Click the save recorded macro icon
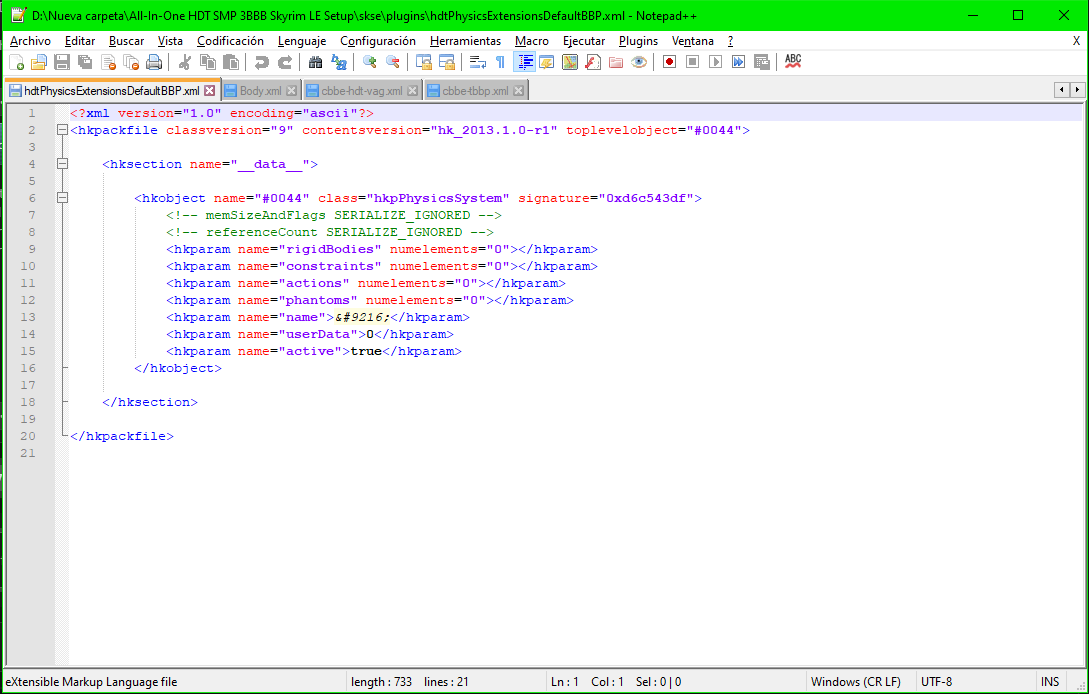 click(762, 63)
